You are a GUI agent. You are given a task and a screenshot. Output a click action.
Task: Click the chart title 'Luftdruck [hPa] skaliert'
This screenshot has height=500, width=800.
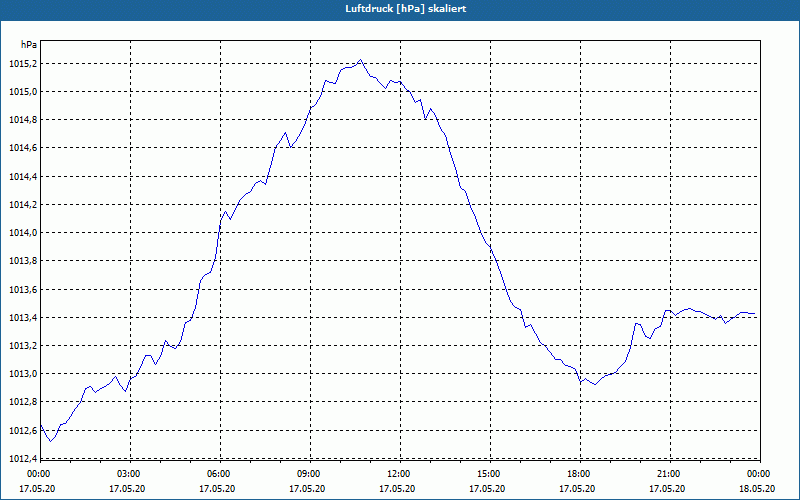pyautogui.click(x=406, y=9)
